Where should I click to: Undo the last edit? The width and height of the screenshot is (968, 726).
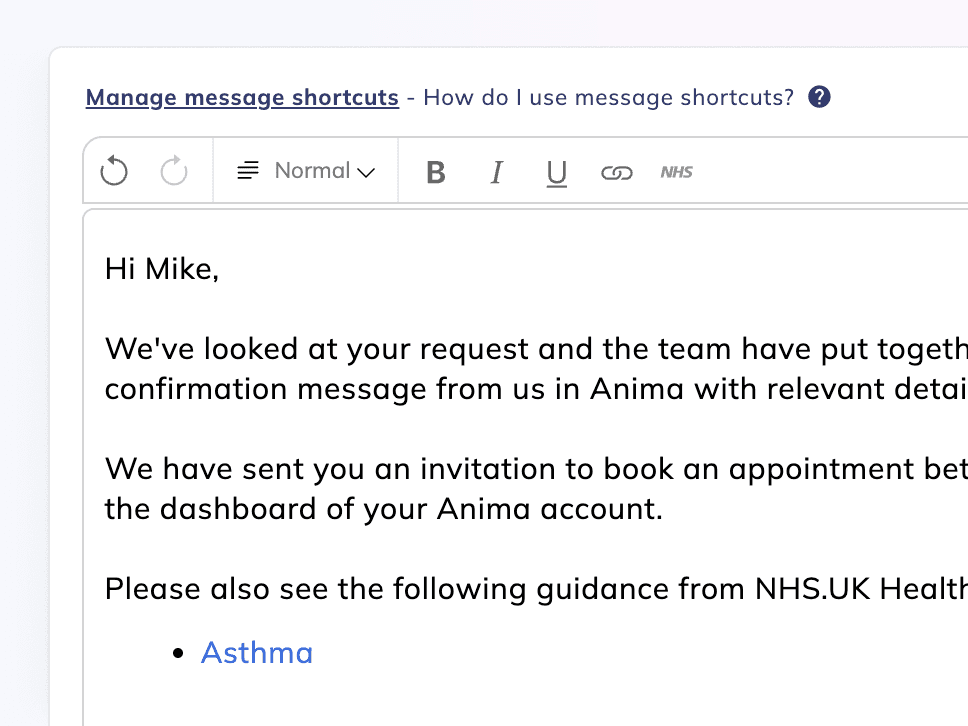[x=114, y=172]
